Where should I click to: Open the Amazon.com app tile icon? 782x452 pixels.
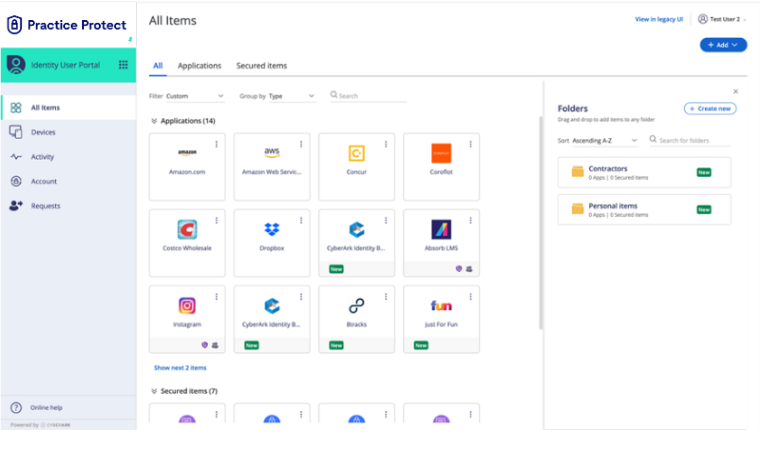tap(187, 152)
